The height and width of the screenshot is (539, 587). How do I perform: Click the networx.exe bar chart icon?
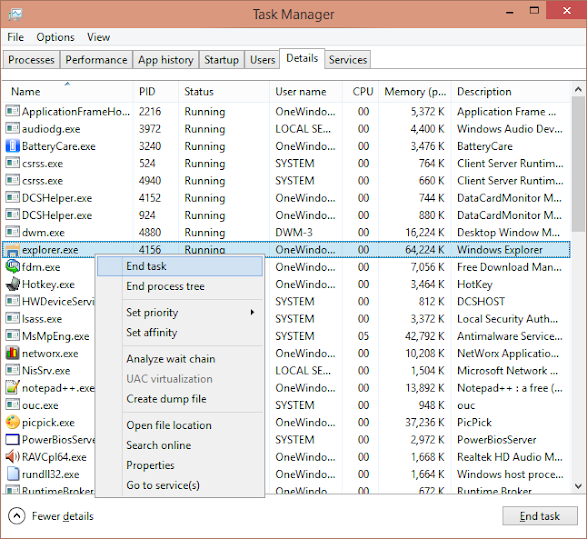point(12,353)
